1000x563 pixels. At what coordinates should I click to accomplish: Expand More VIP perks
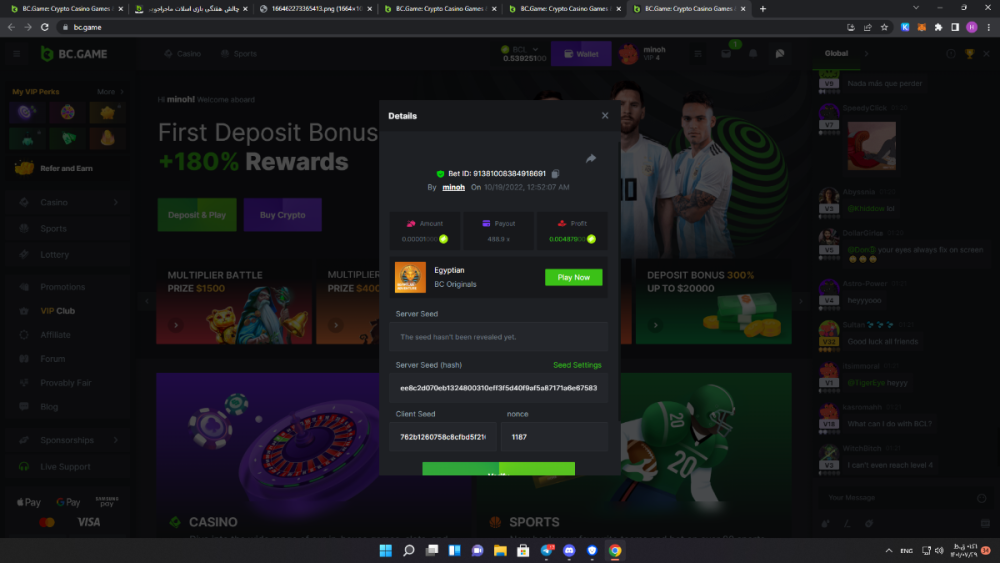(x=110, y=92)
